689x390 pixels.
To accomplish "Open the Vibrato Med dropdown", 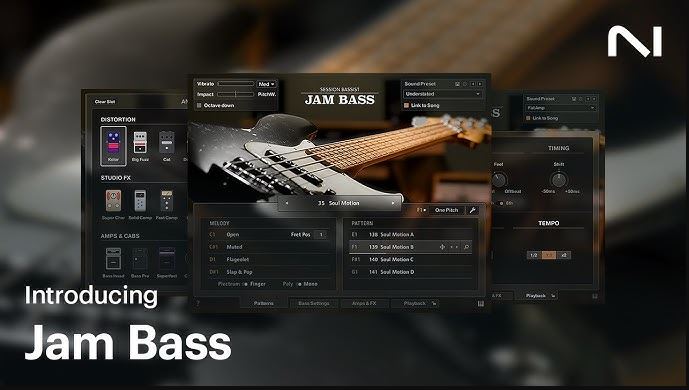I will [x=267, y=84].
